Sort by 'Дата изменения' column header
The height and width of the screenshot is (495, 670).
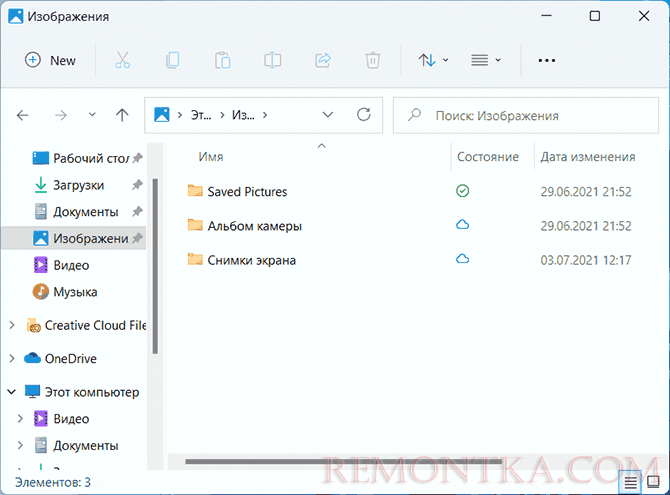point(588,157)
